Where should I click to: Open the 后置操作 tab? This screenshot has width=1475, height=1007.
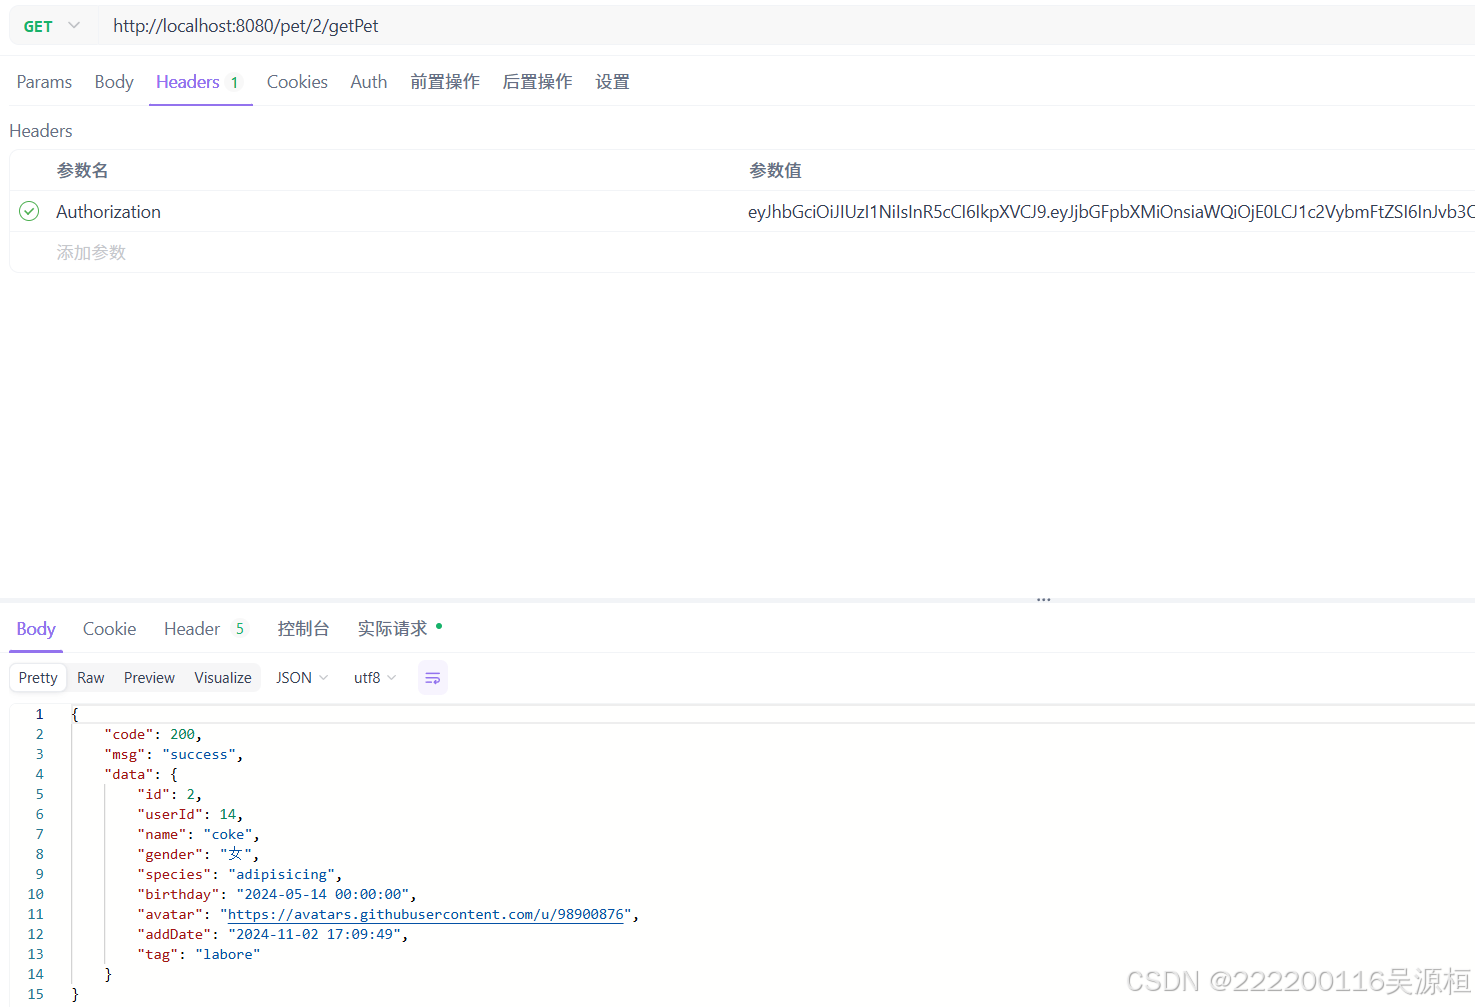[x=537, y=82]
